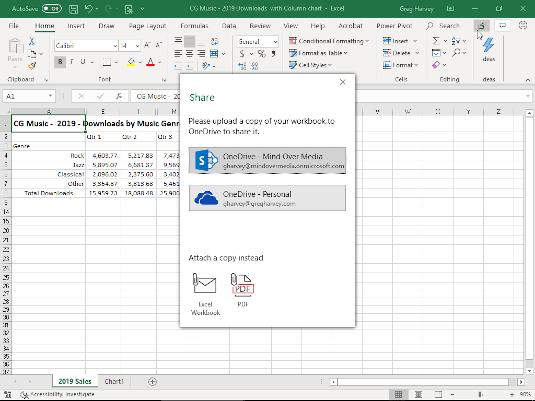
Task: Toggle Italic formatting
Action: pyautogui.click(x=72, y=62)
